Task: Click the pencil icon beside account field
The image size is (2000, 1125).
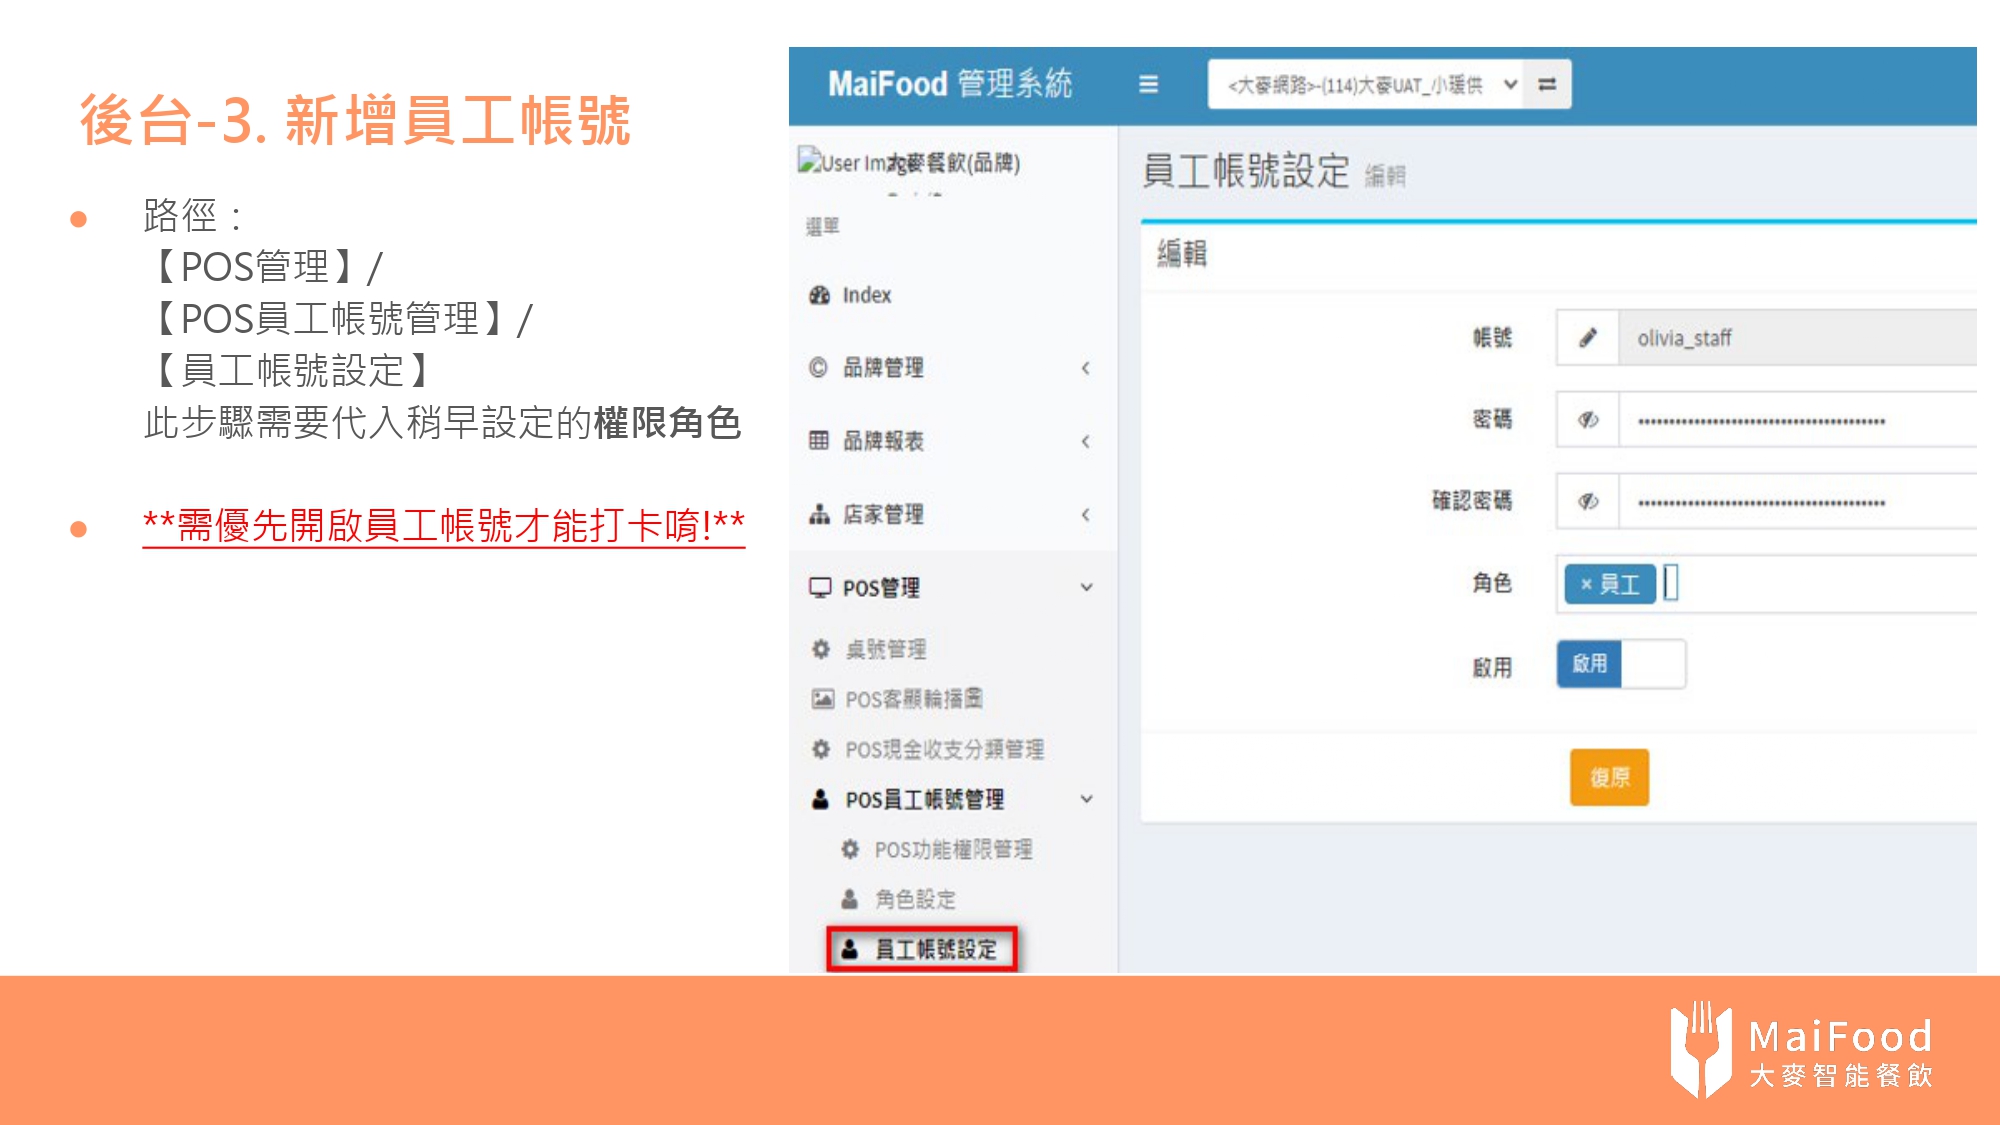Action: click(1587, 338)
